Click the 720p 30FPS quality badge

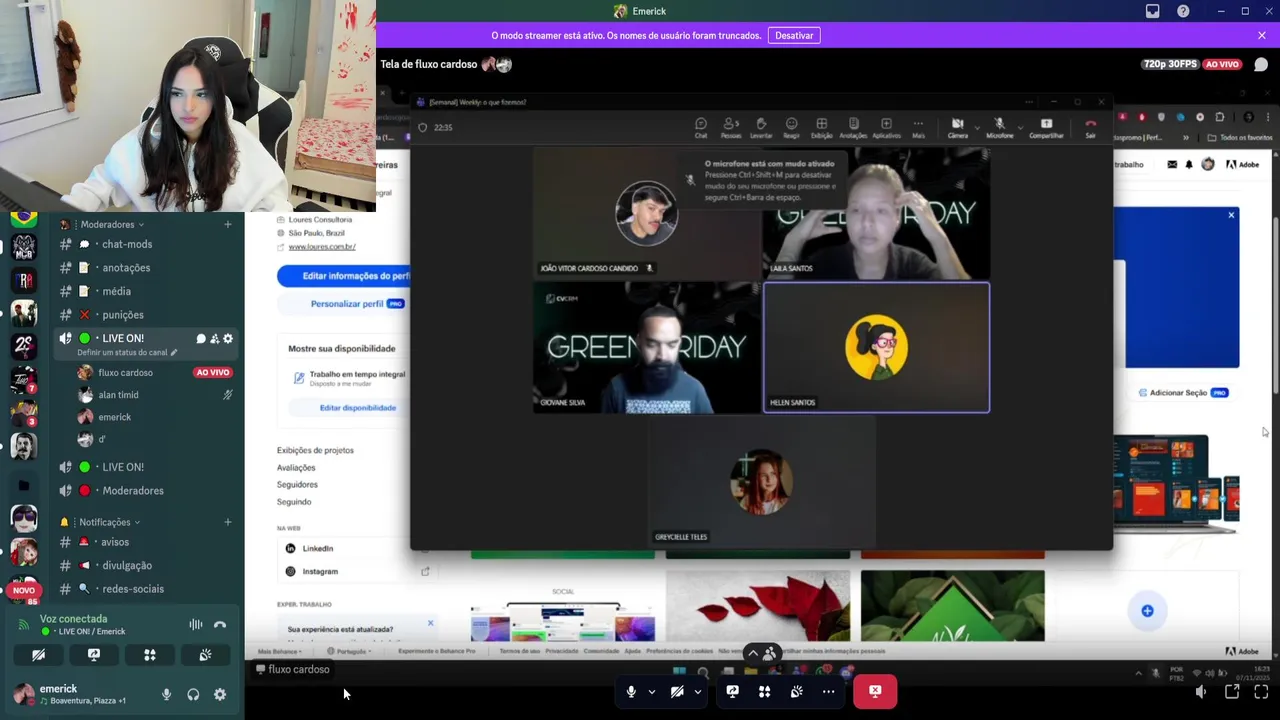[1170, 64]
